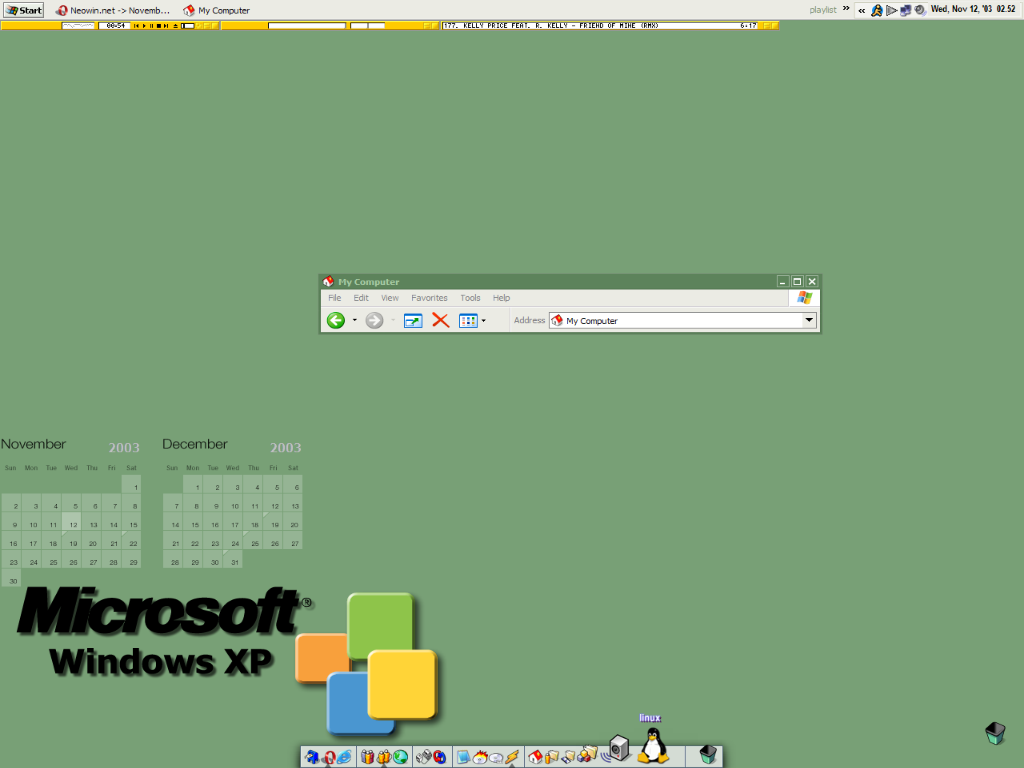Open the speaker dock icon
Screen dimensions: 1024x768
(x=617, y=749)
